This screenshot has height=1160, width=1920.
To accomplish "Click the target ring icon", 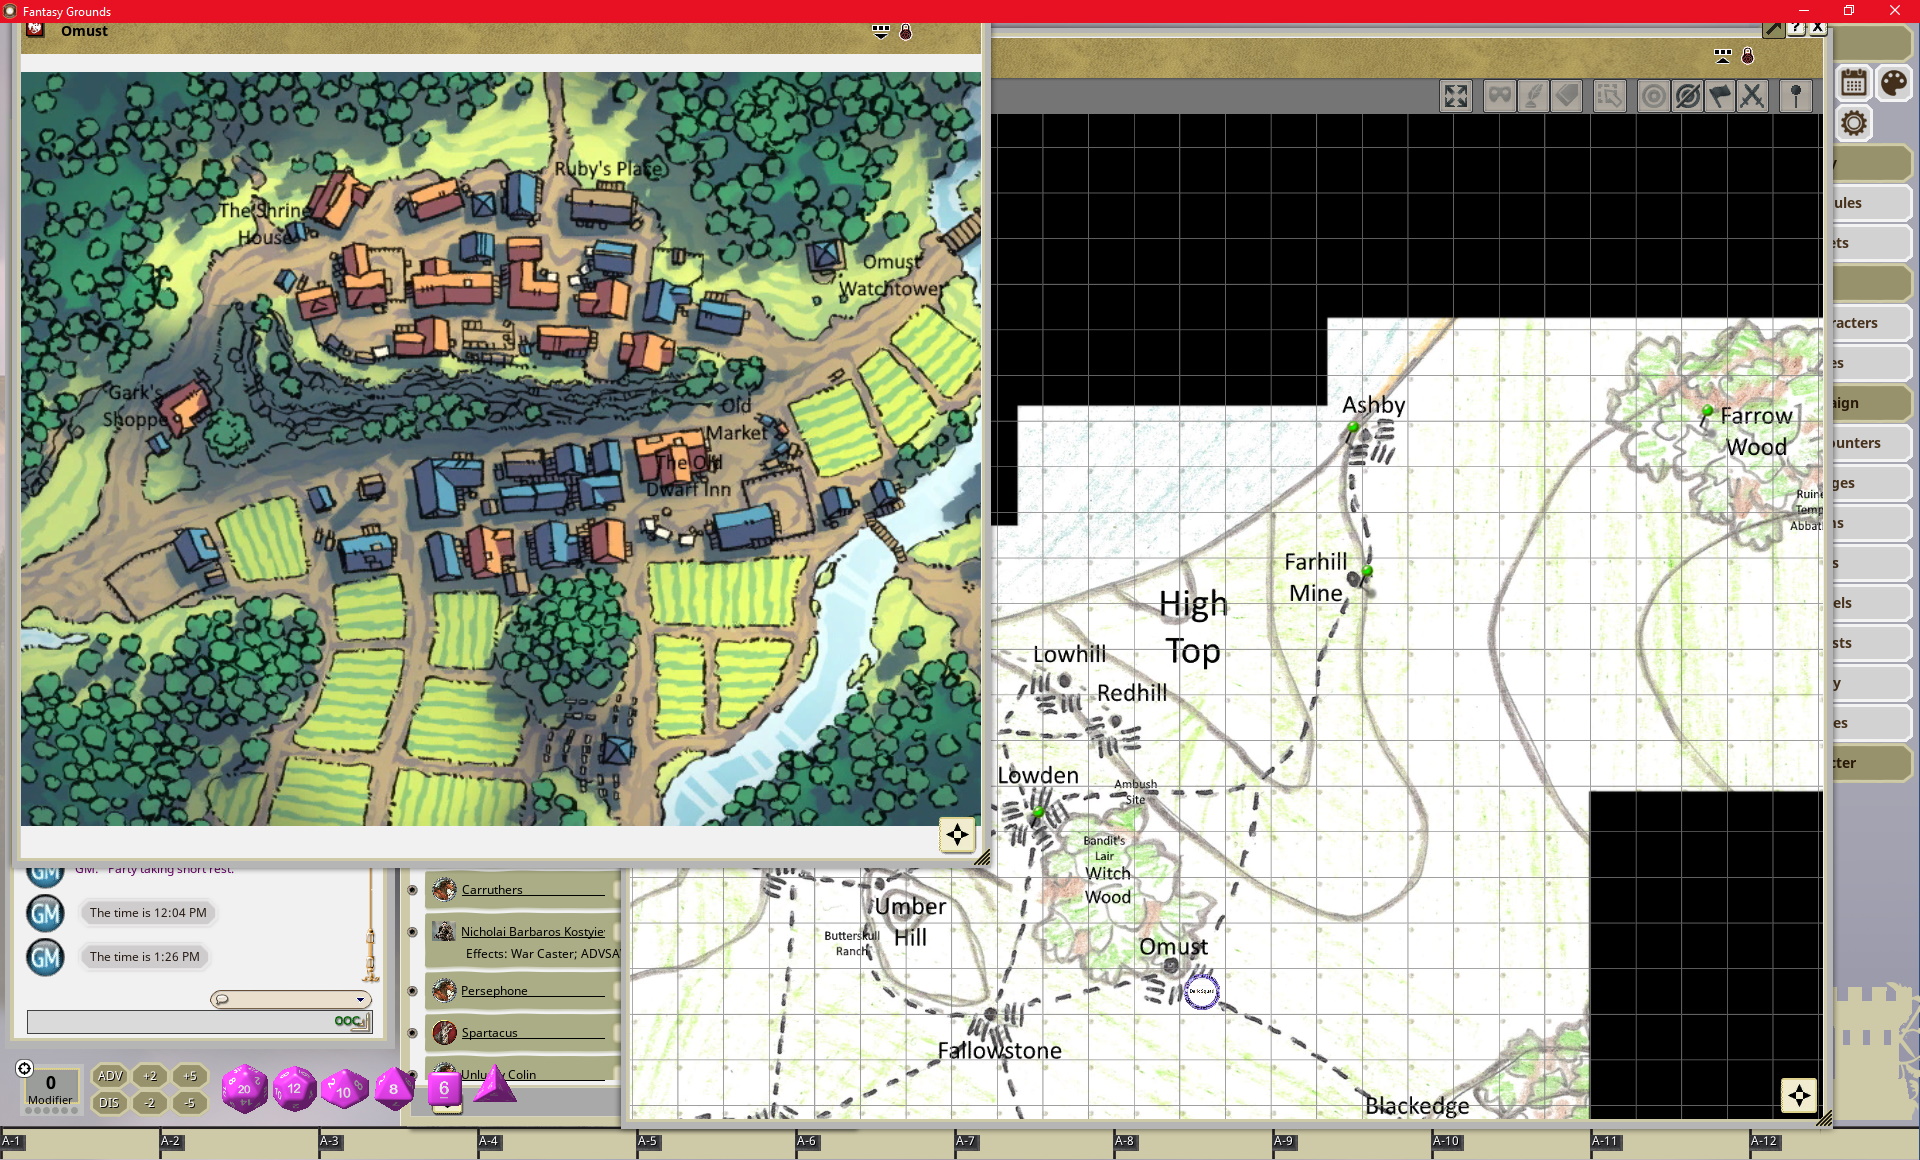I will click(x=1653, y=96).
